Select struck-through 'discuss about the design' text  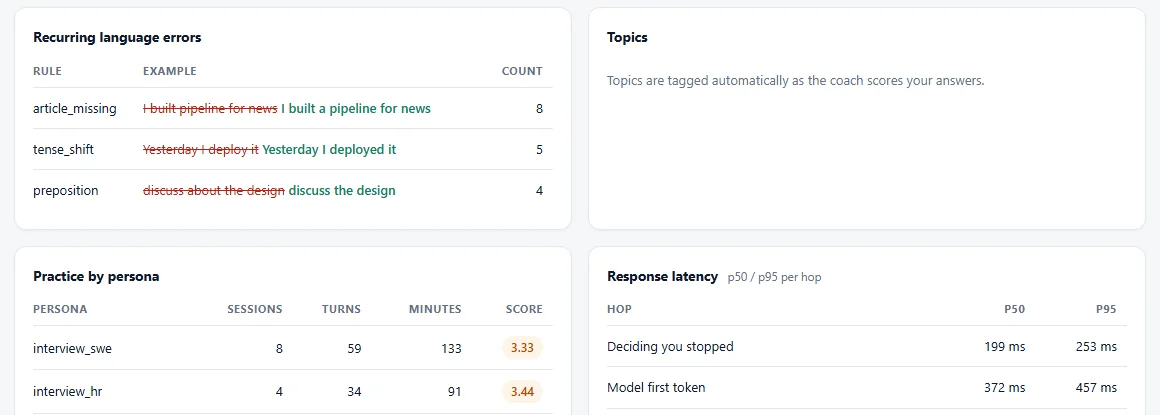214,190
